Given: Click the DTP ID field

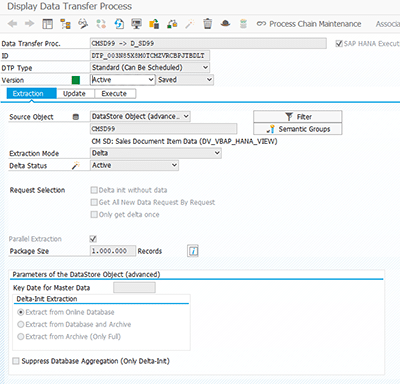Looking at the screenshot, I should coord(150,56).
